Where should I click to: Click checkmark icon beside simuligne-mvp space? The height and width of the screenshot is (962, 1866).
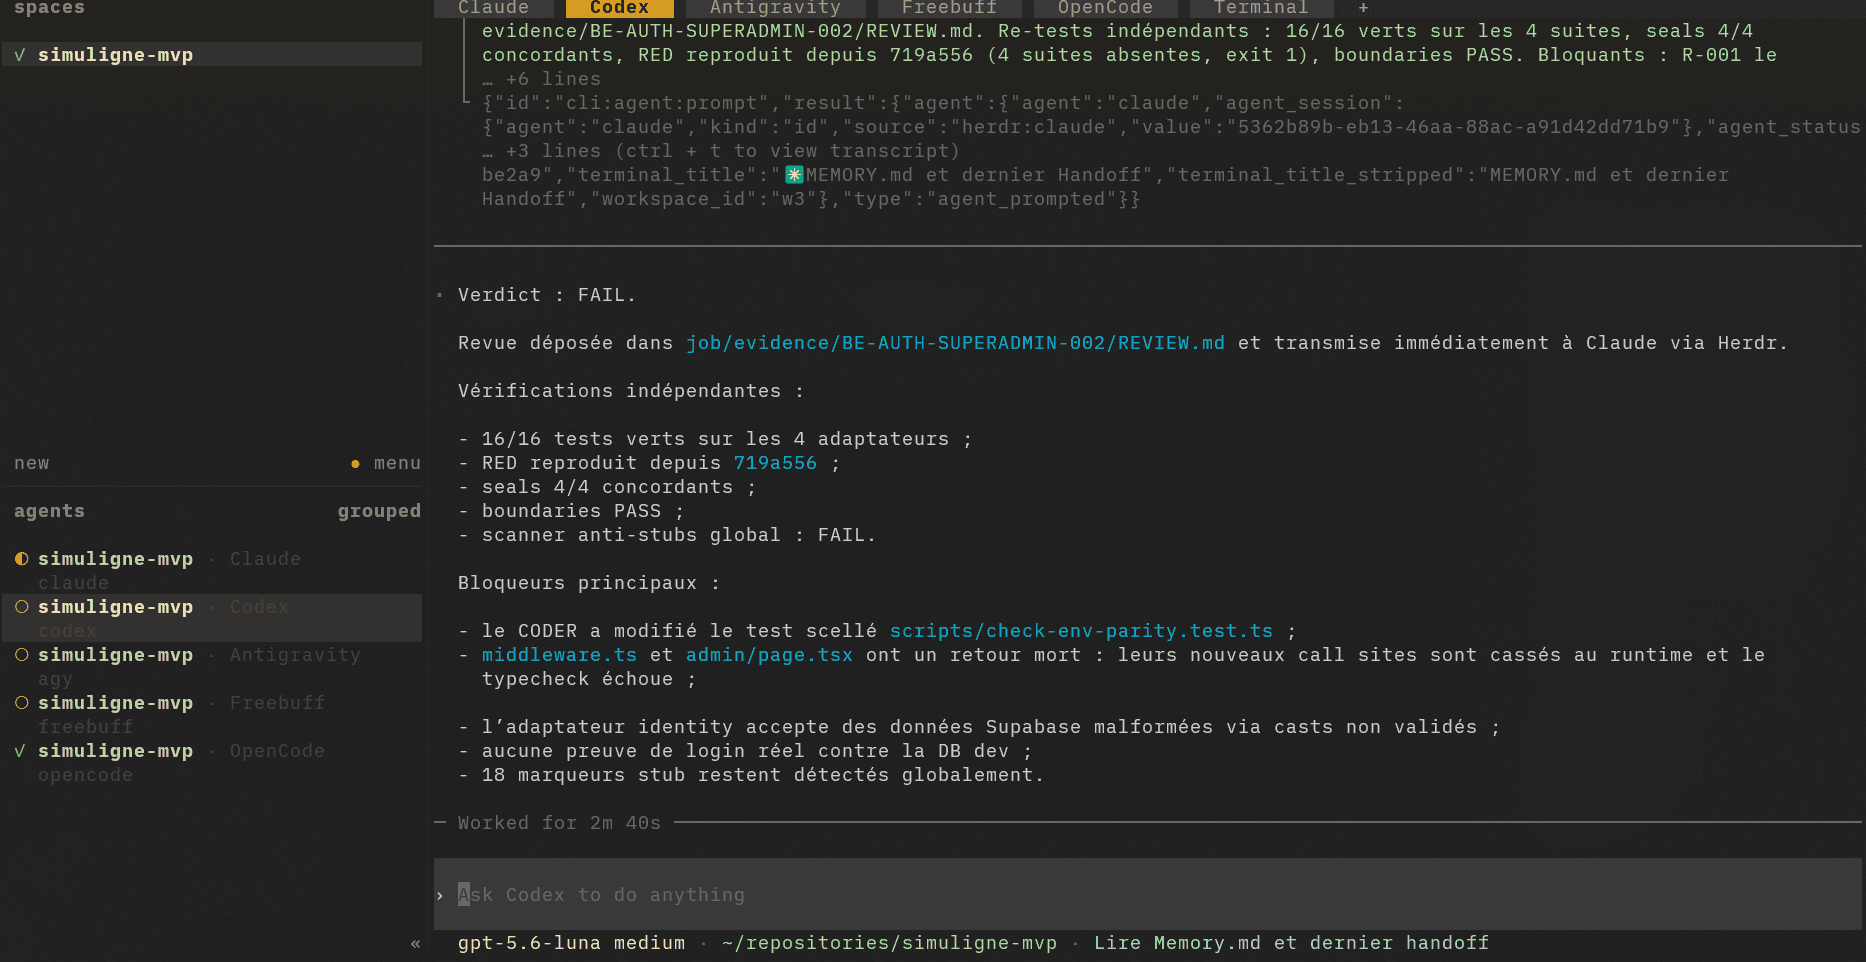pos(20,55)
